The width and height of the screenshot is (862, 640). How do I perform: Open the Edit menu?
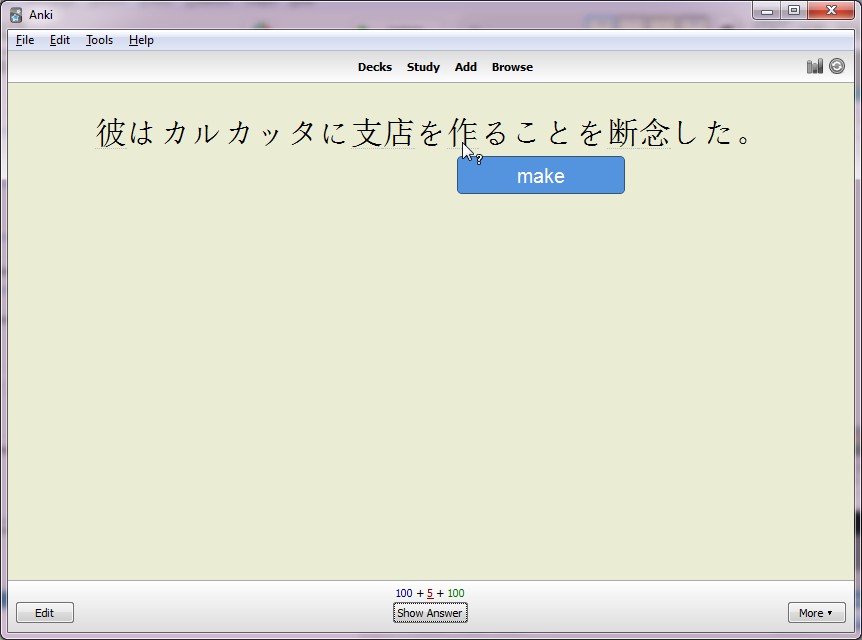click(58, 40)
